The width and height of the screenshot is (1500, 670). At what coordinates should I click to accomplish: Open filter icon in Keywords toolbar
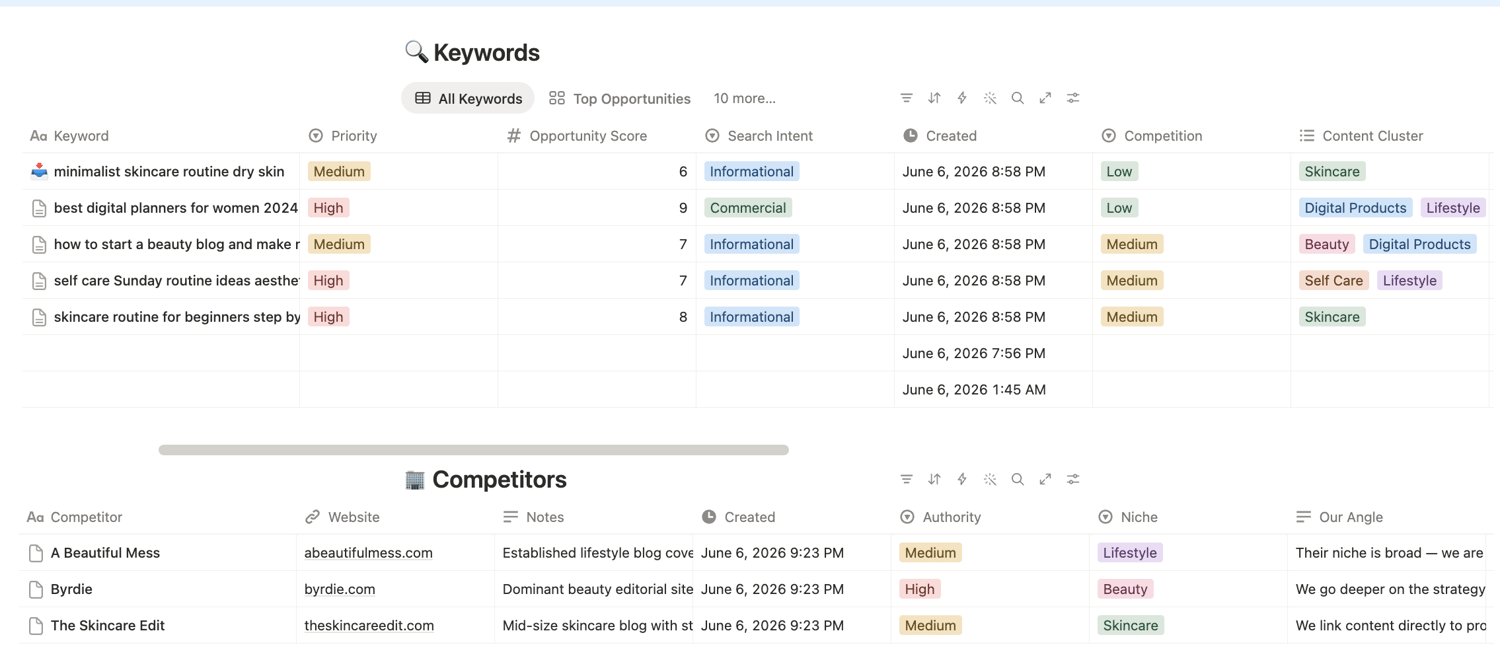tap(906, 98)
